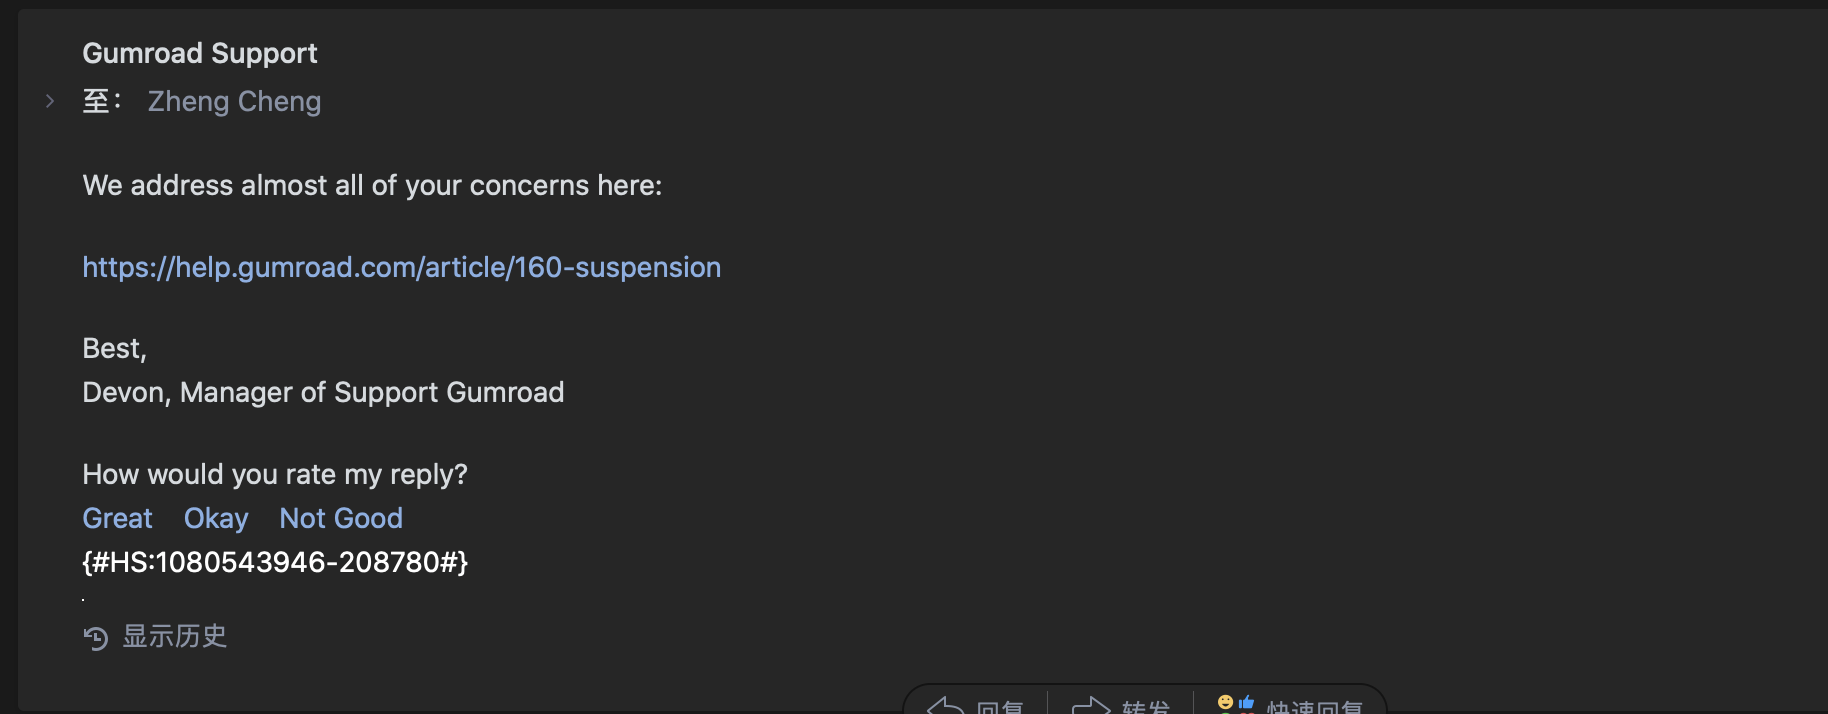Image resolution: width=1828 pixels, height=714 pixels.
Task: Click the show history clock icon
Action: 96,638
